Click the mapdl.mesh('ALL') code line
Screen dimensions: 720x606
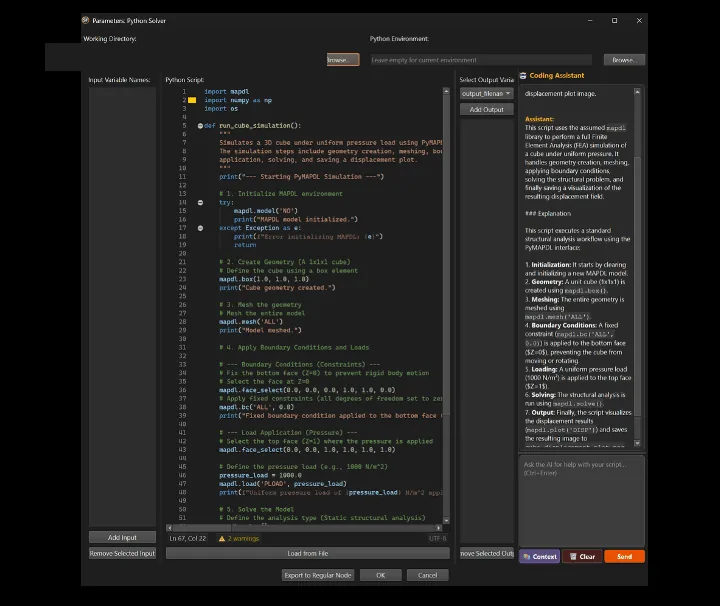(251, 322)
